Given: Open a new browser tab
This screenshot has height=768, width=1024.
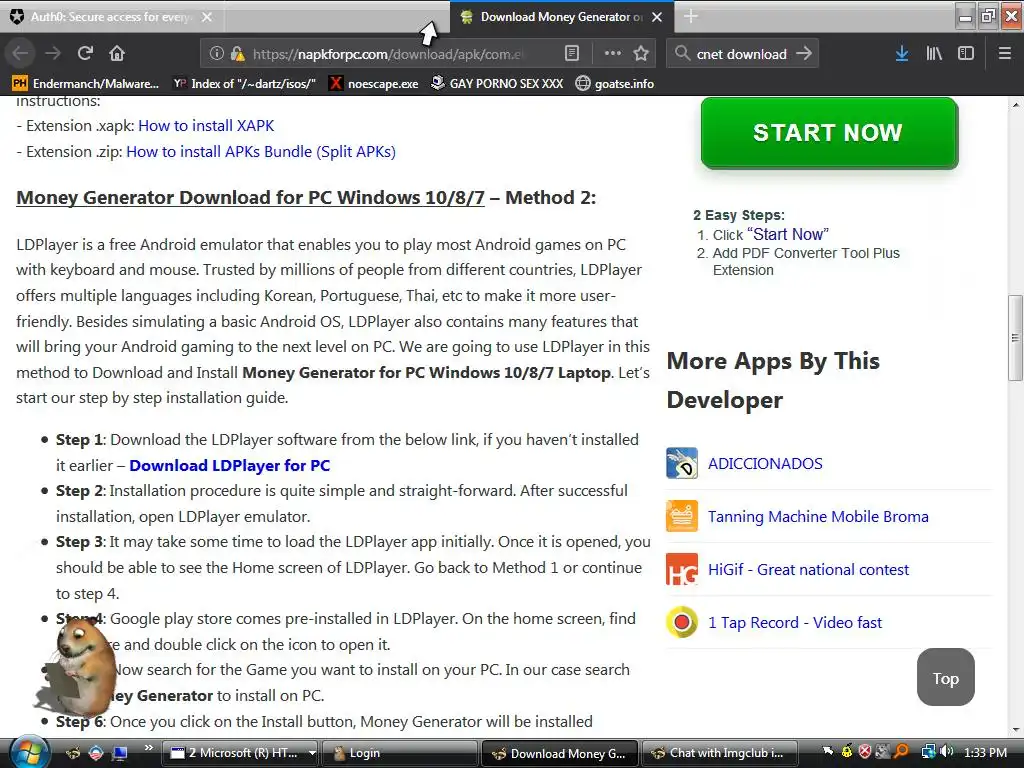Looking at the screenshot, I should click(x=691, y=17).
